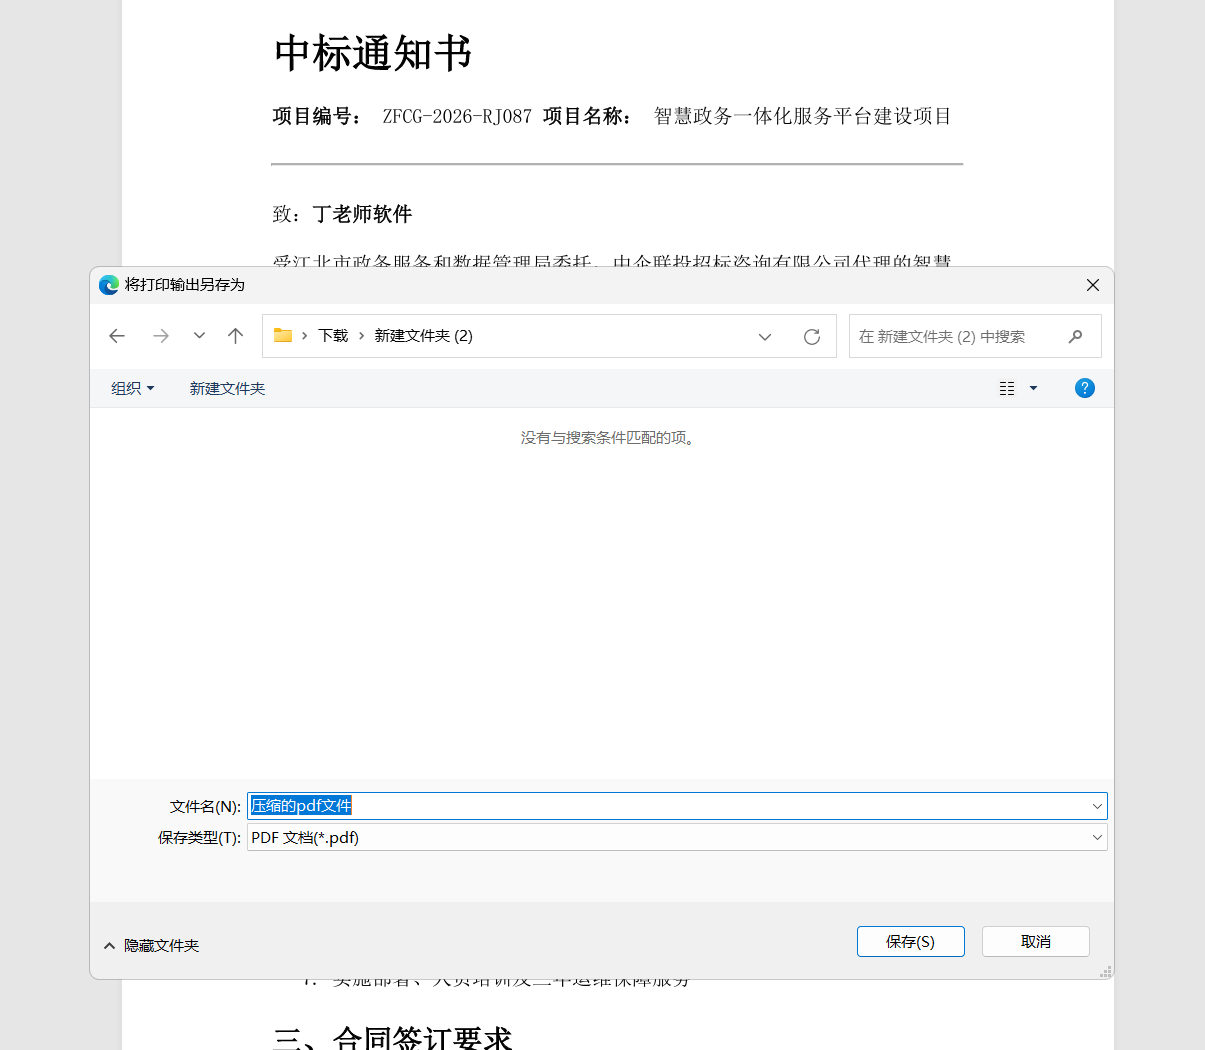Click the 保存(S) button

pos(910,941)
